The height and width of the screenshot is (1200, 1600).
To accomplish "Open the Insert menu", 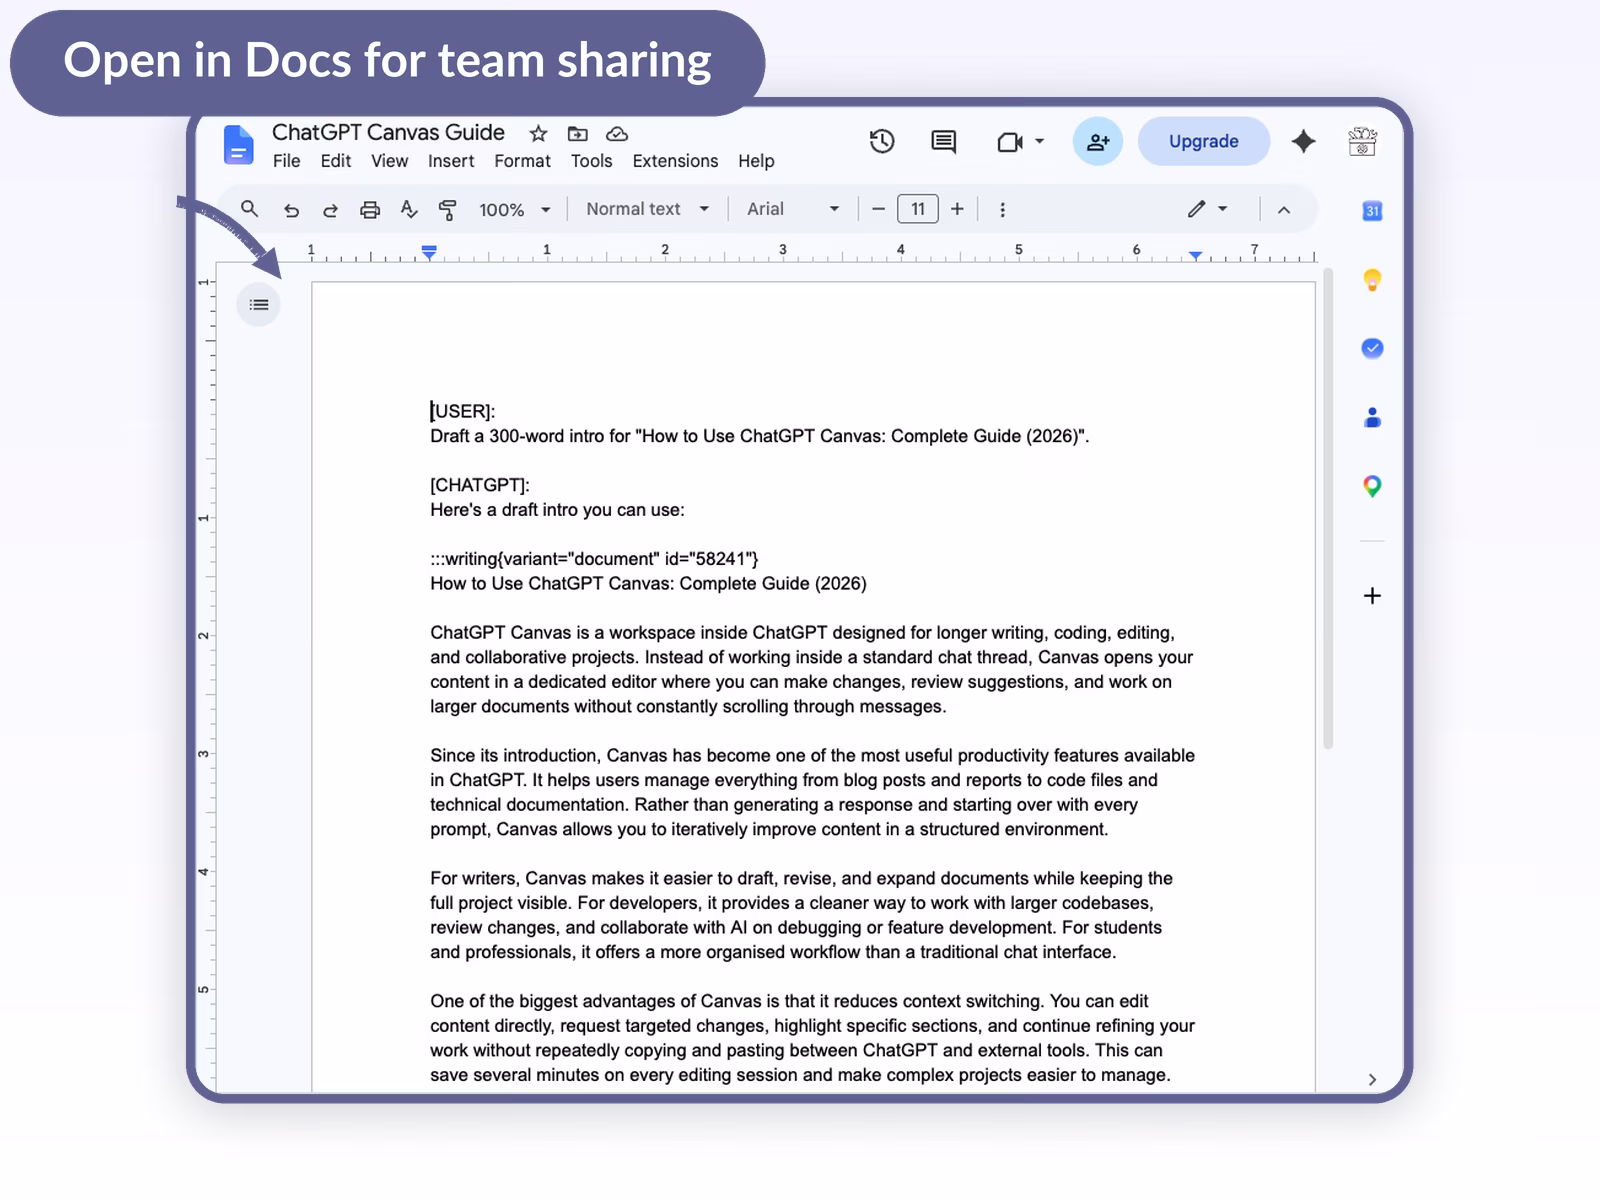I will point(451,161).
